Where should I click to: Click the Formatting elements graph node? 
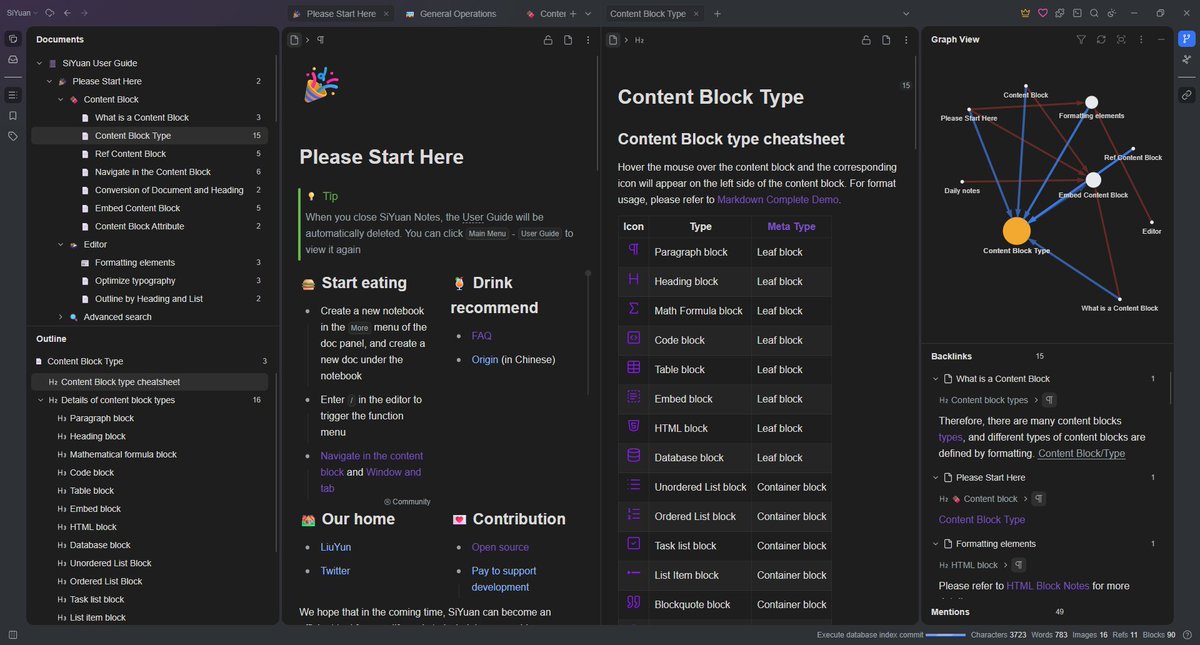tap(1091, 102)
